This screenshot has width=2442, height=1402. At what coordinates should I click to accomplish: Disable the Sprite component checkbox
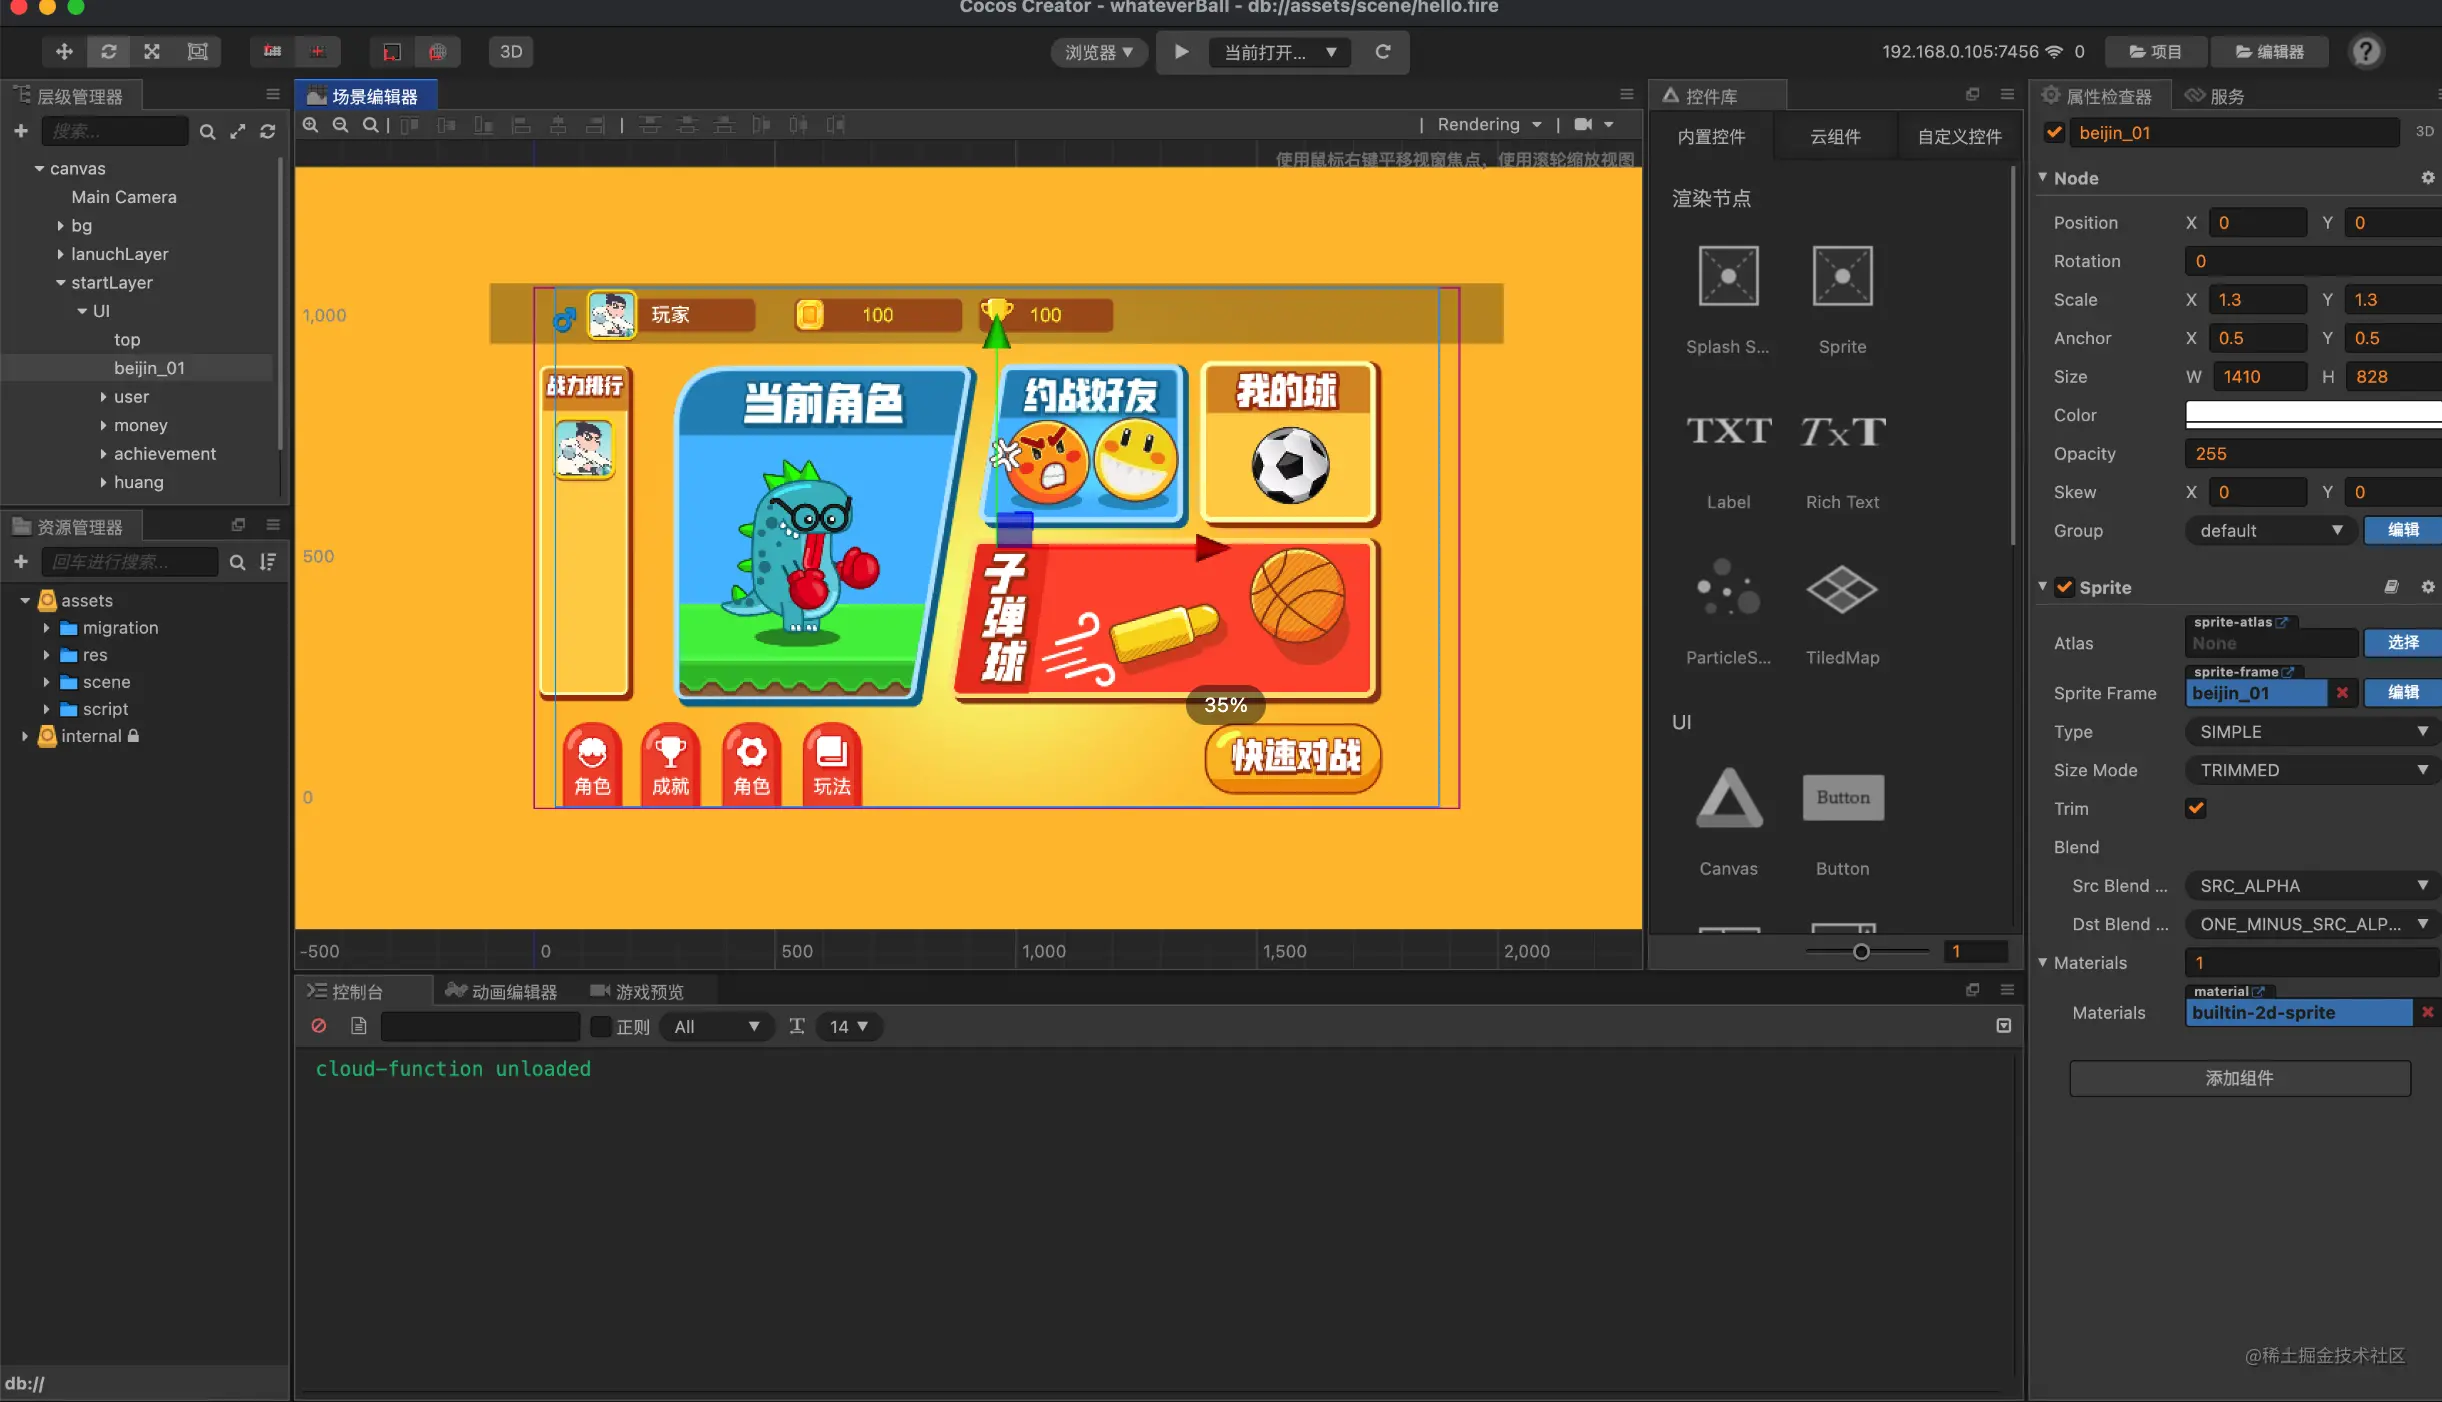pos(2064,588)
